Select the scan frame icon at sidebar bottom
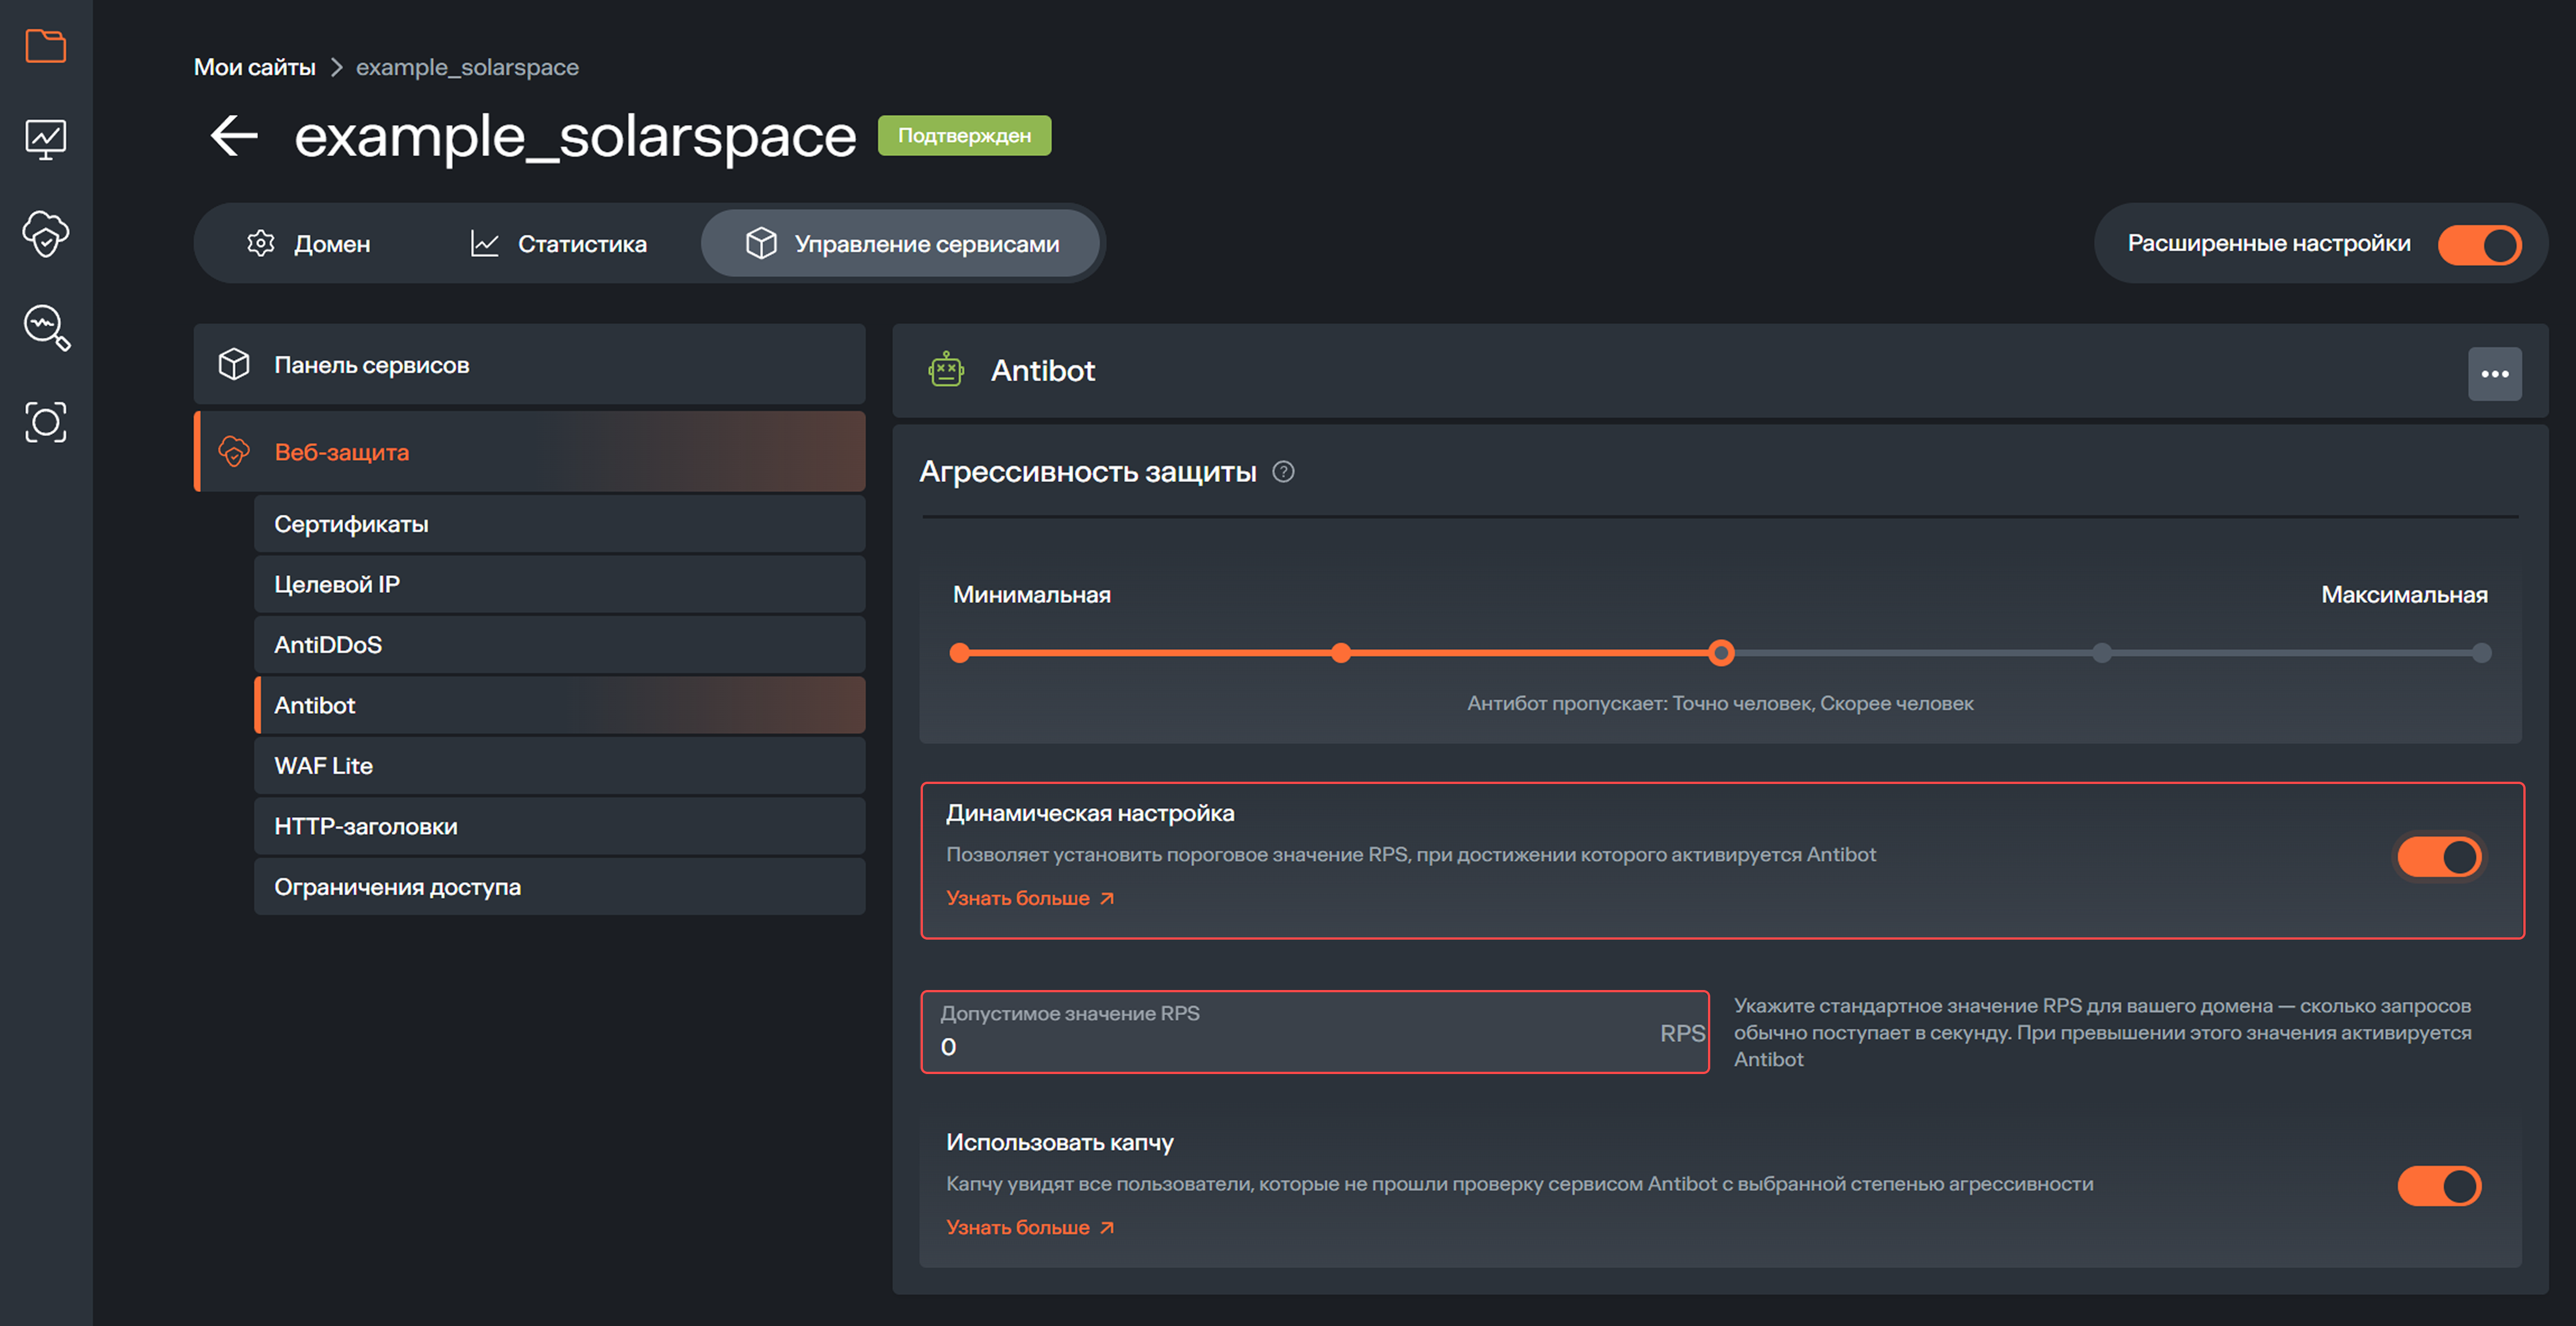Viewport: 2576px width, 1326px height. pyautogui.click(x=45, y=422)
